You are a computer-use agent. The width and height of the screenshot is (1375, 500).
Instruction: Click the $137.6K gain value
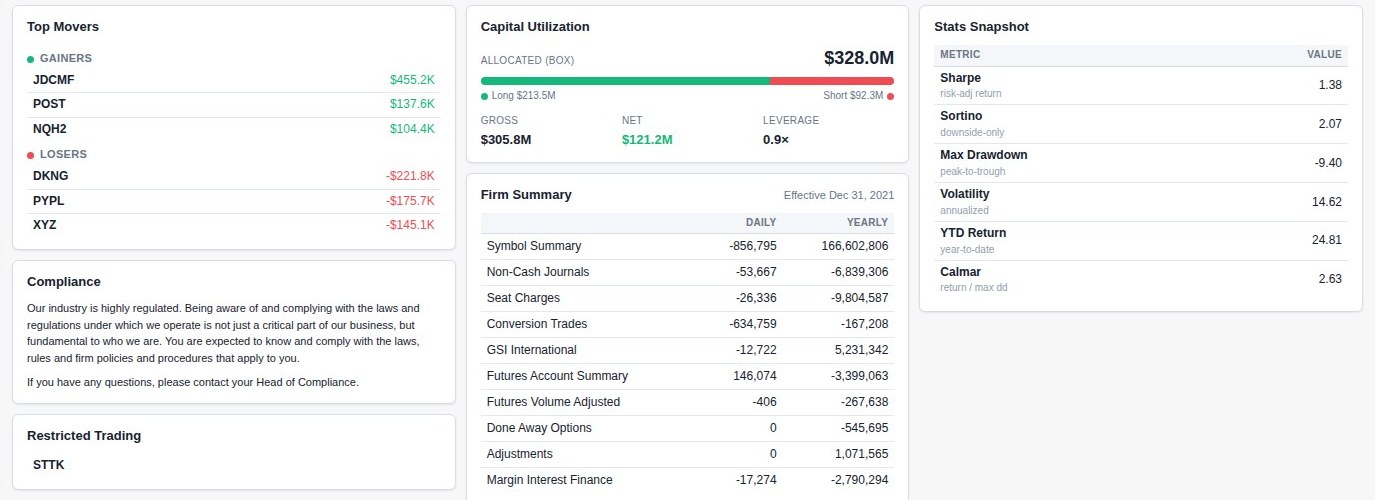pyautogui.click(x=412, y=104)
